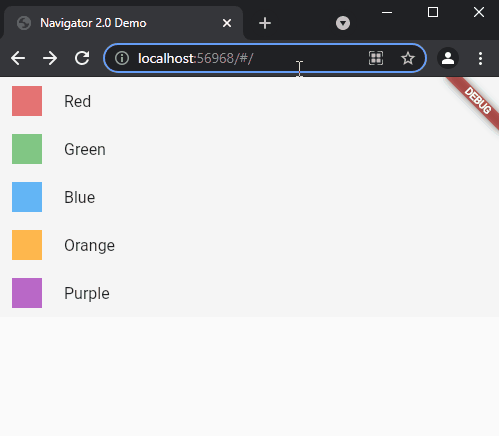Open a new tab with the plus button
The width and height of the screenshot is (499, 436).
pyautogui.click(x=265, y=23)
